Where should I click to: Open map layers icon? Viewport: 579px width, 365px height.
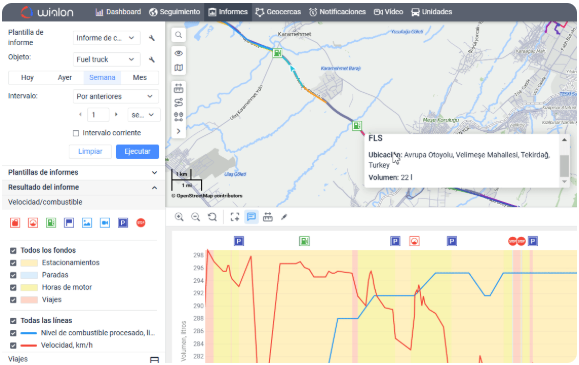178,68
